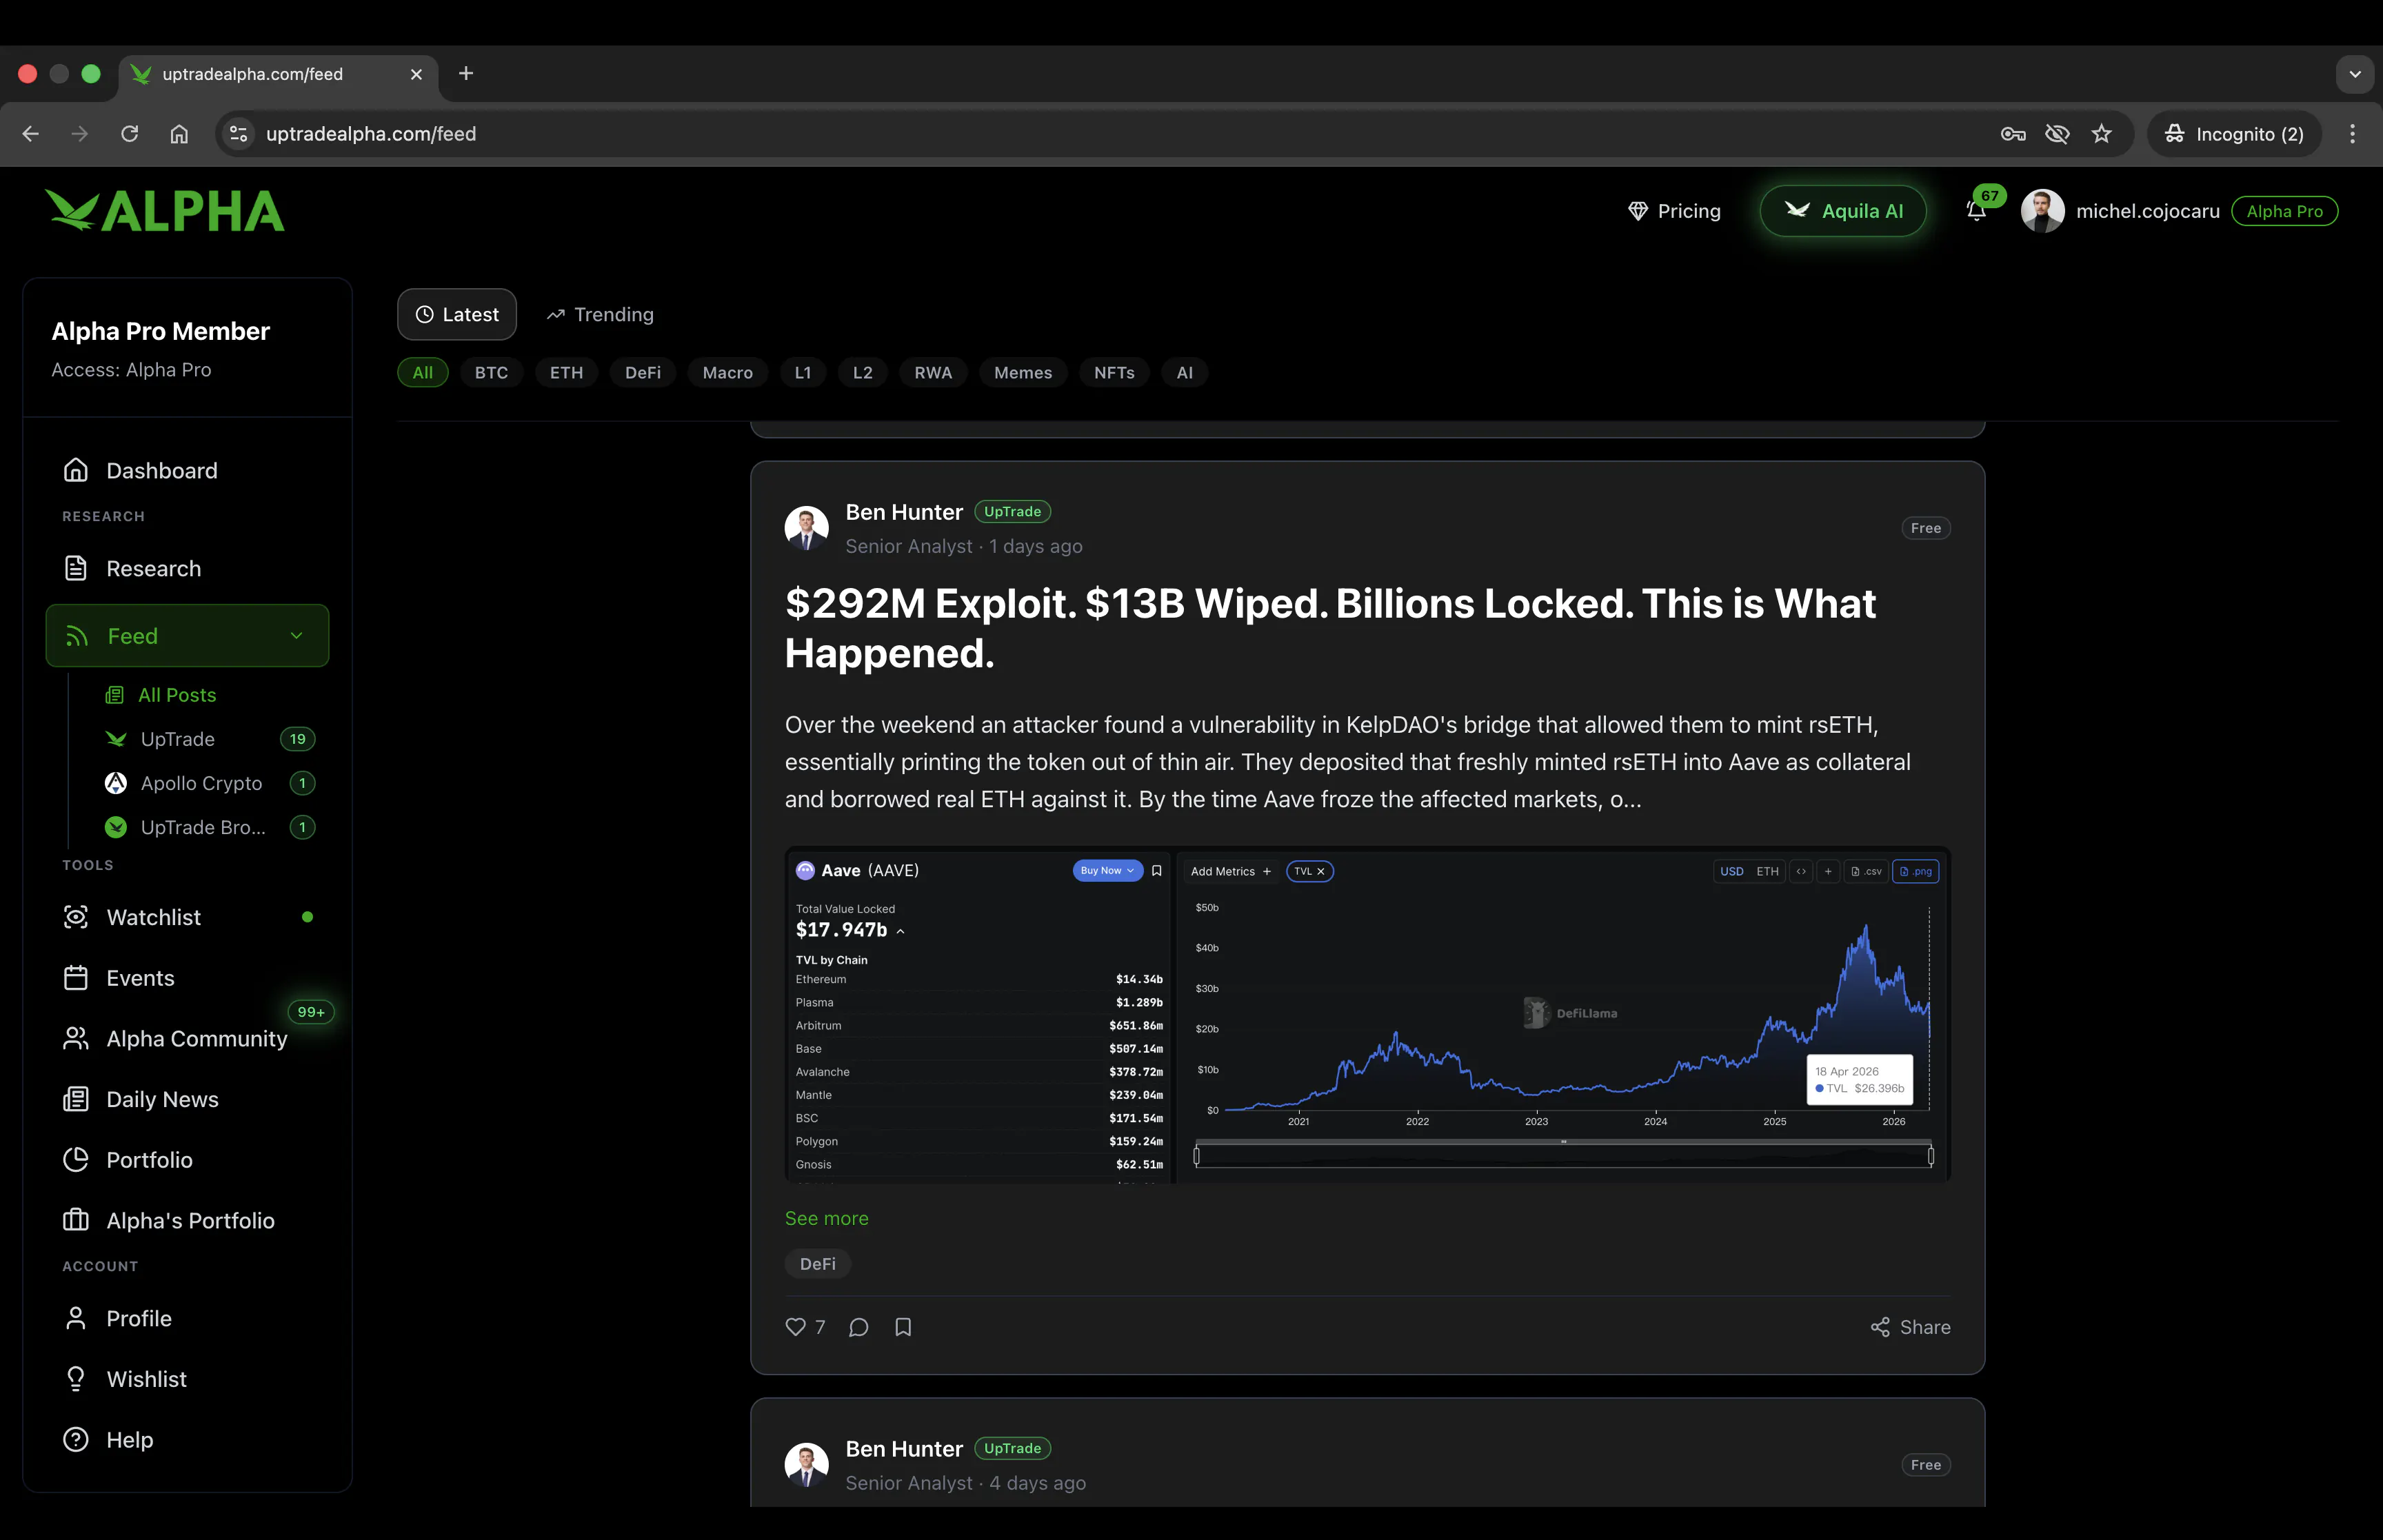Bookmark this page with star icon
The image size is (2383, 1540).
tap(2101, 134)
